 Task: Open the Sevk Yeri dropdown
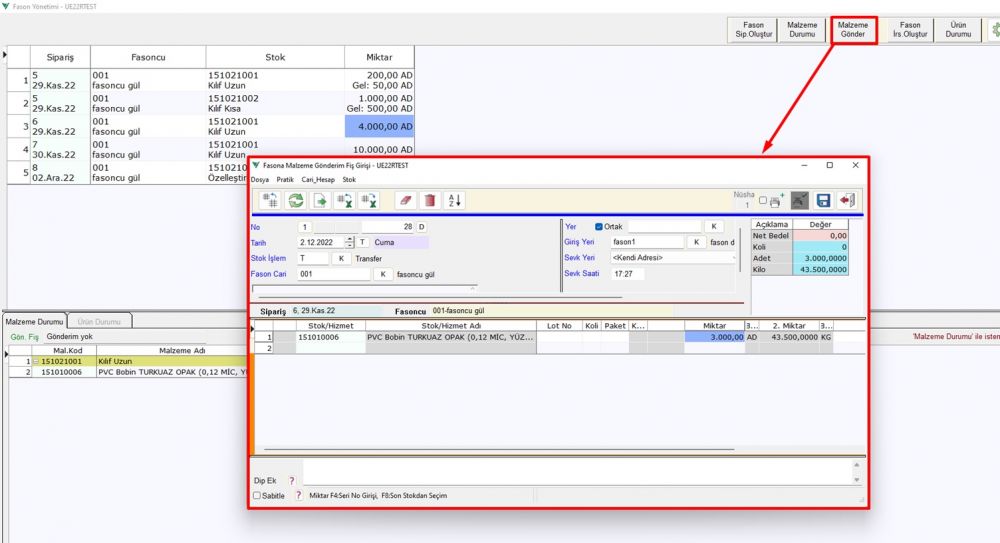733,258
